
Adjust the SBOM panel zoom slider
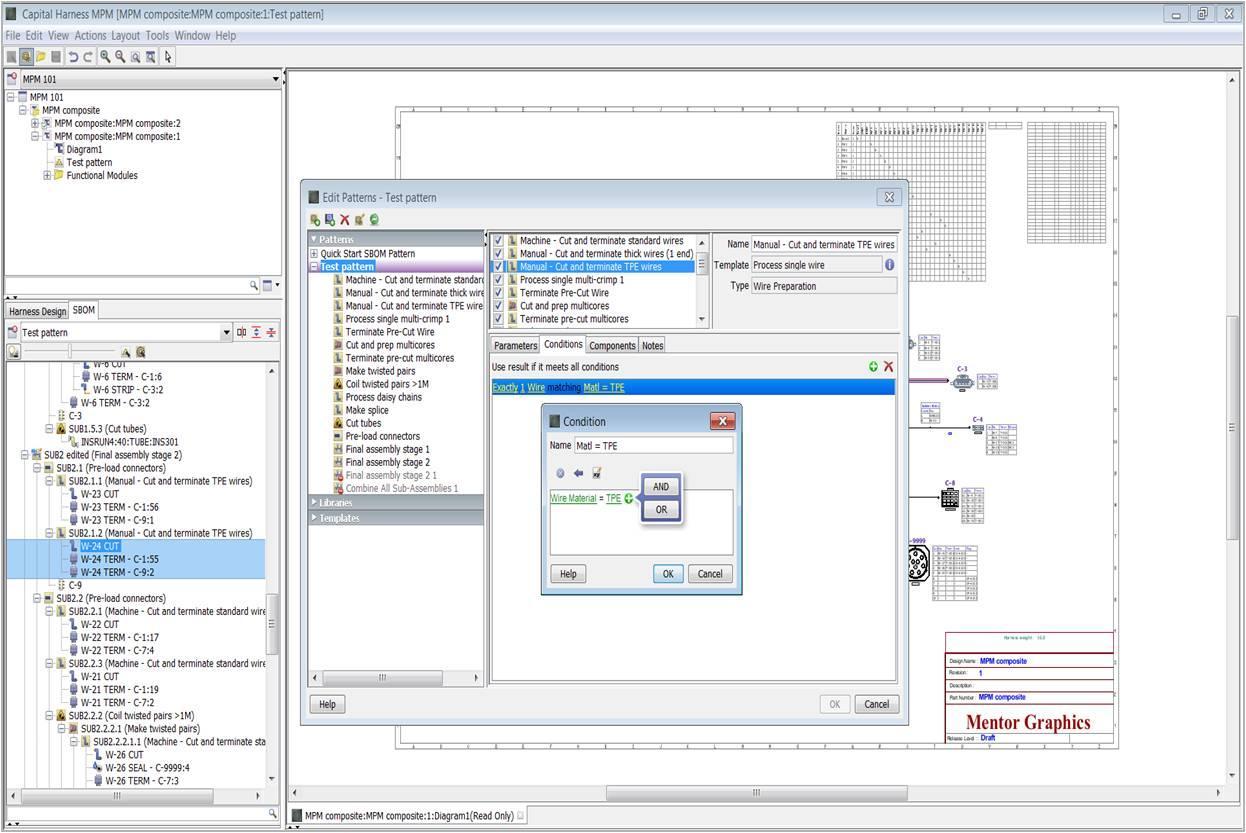click(69, 352)
